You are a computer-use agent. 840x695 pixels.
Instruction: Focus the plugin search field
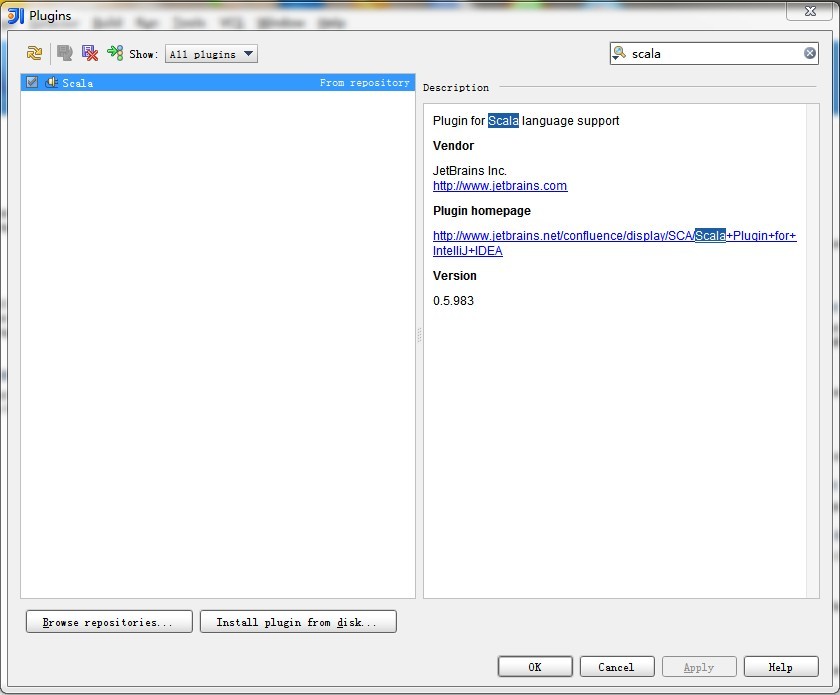714,54
